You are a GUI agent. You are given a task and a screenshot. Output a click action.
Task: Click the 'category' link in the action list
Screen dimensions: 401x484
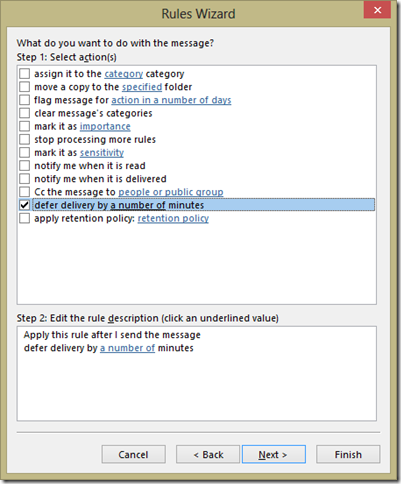[x=124, y=74]
